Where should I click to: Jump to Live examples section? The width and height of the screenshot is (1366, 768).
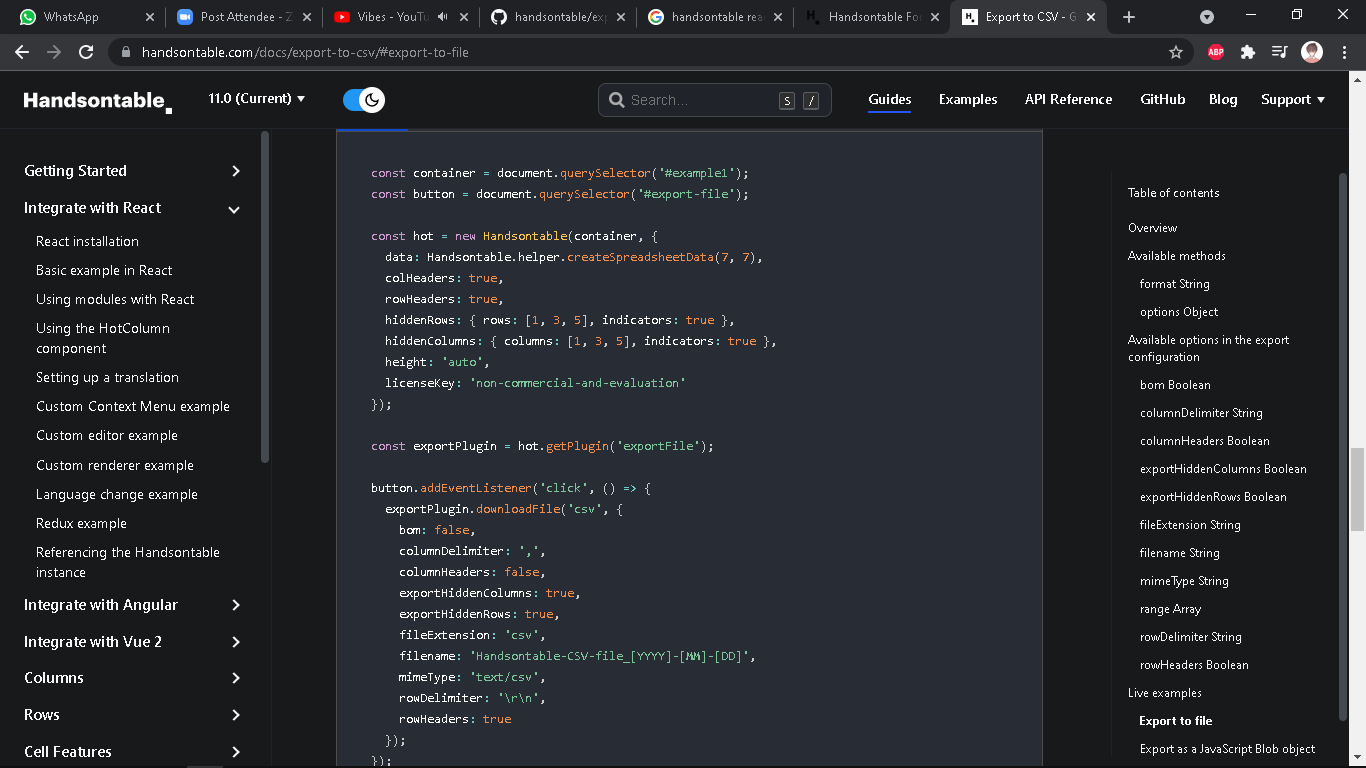point(1165,693)
